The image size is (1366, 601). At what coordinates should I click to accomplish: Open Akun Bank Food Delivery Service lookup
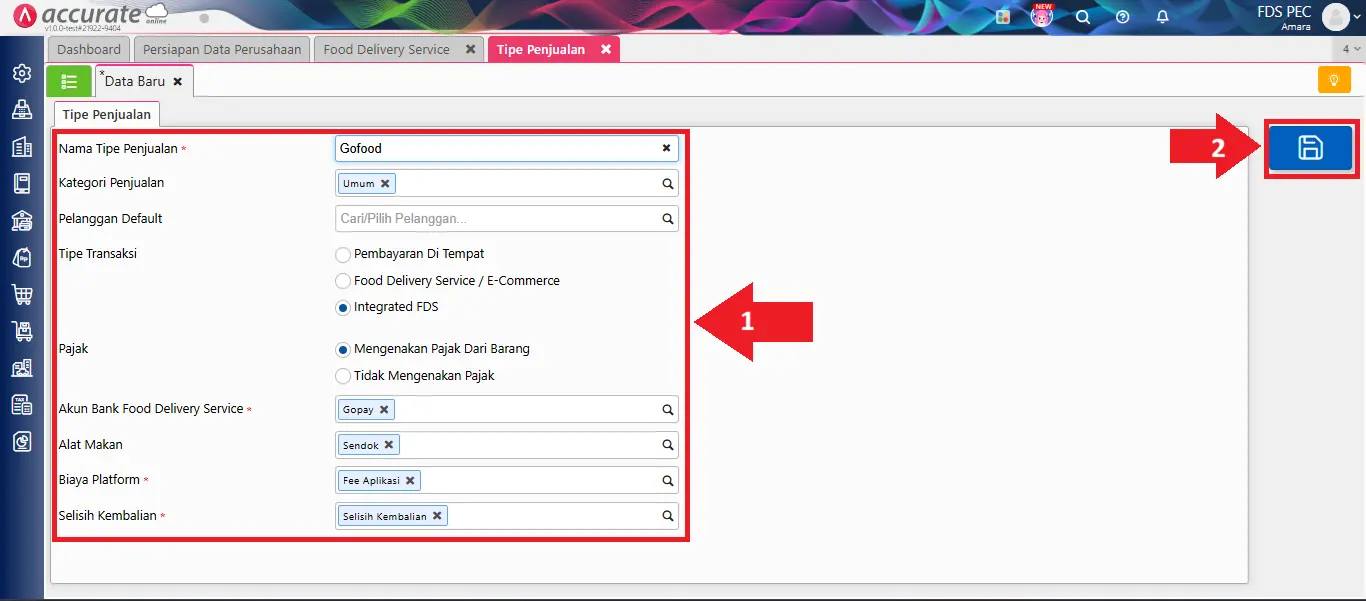click(667, 410)
